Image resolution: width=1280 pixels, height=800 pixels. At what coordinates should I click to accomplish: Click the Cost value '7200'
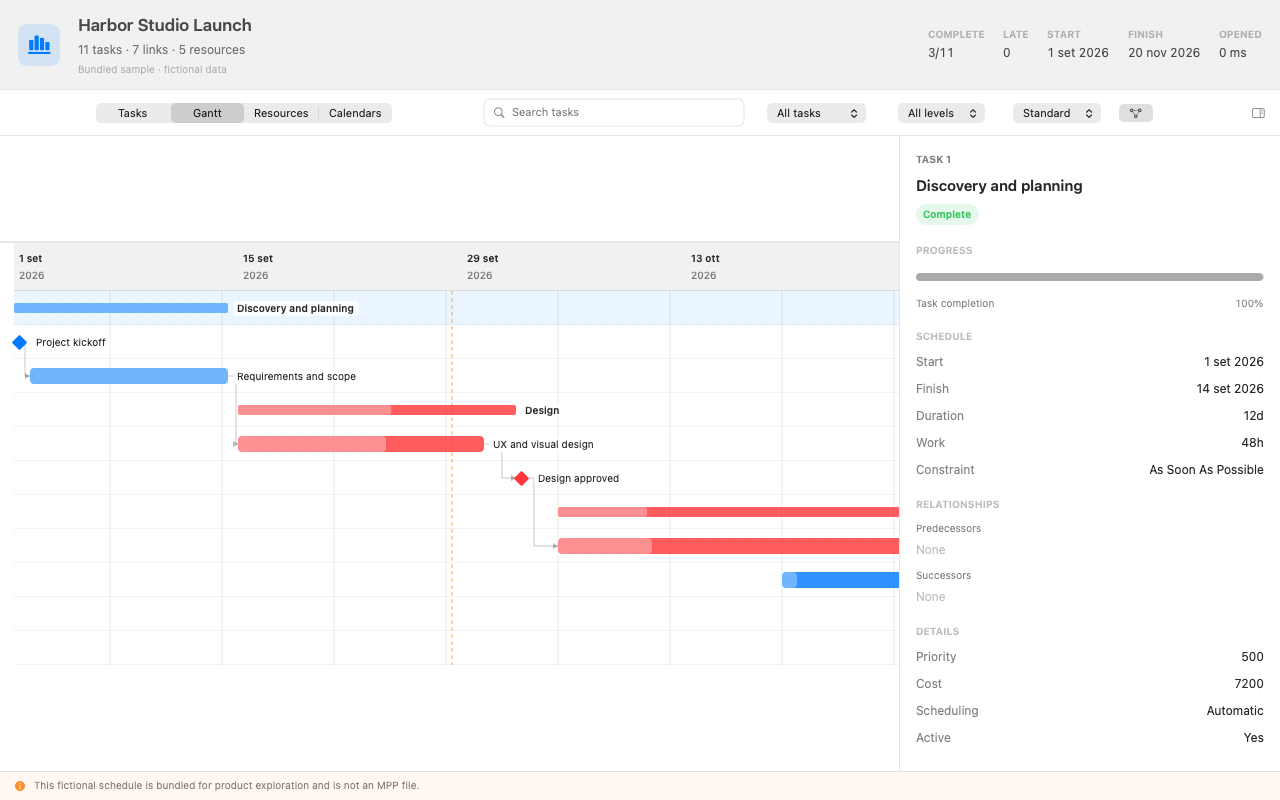(1249, 684)
